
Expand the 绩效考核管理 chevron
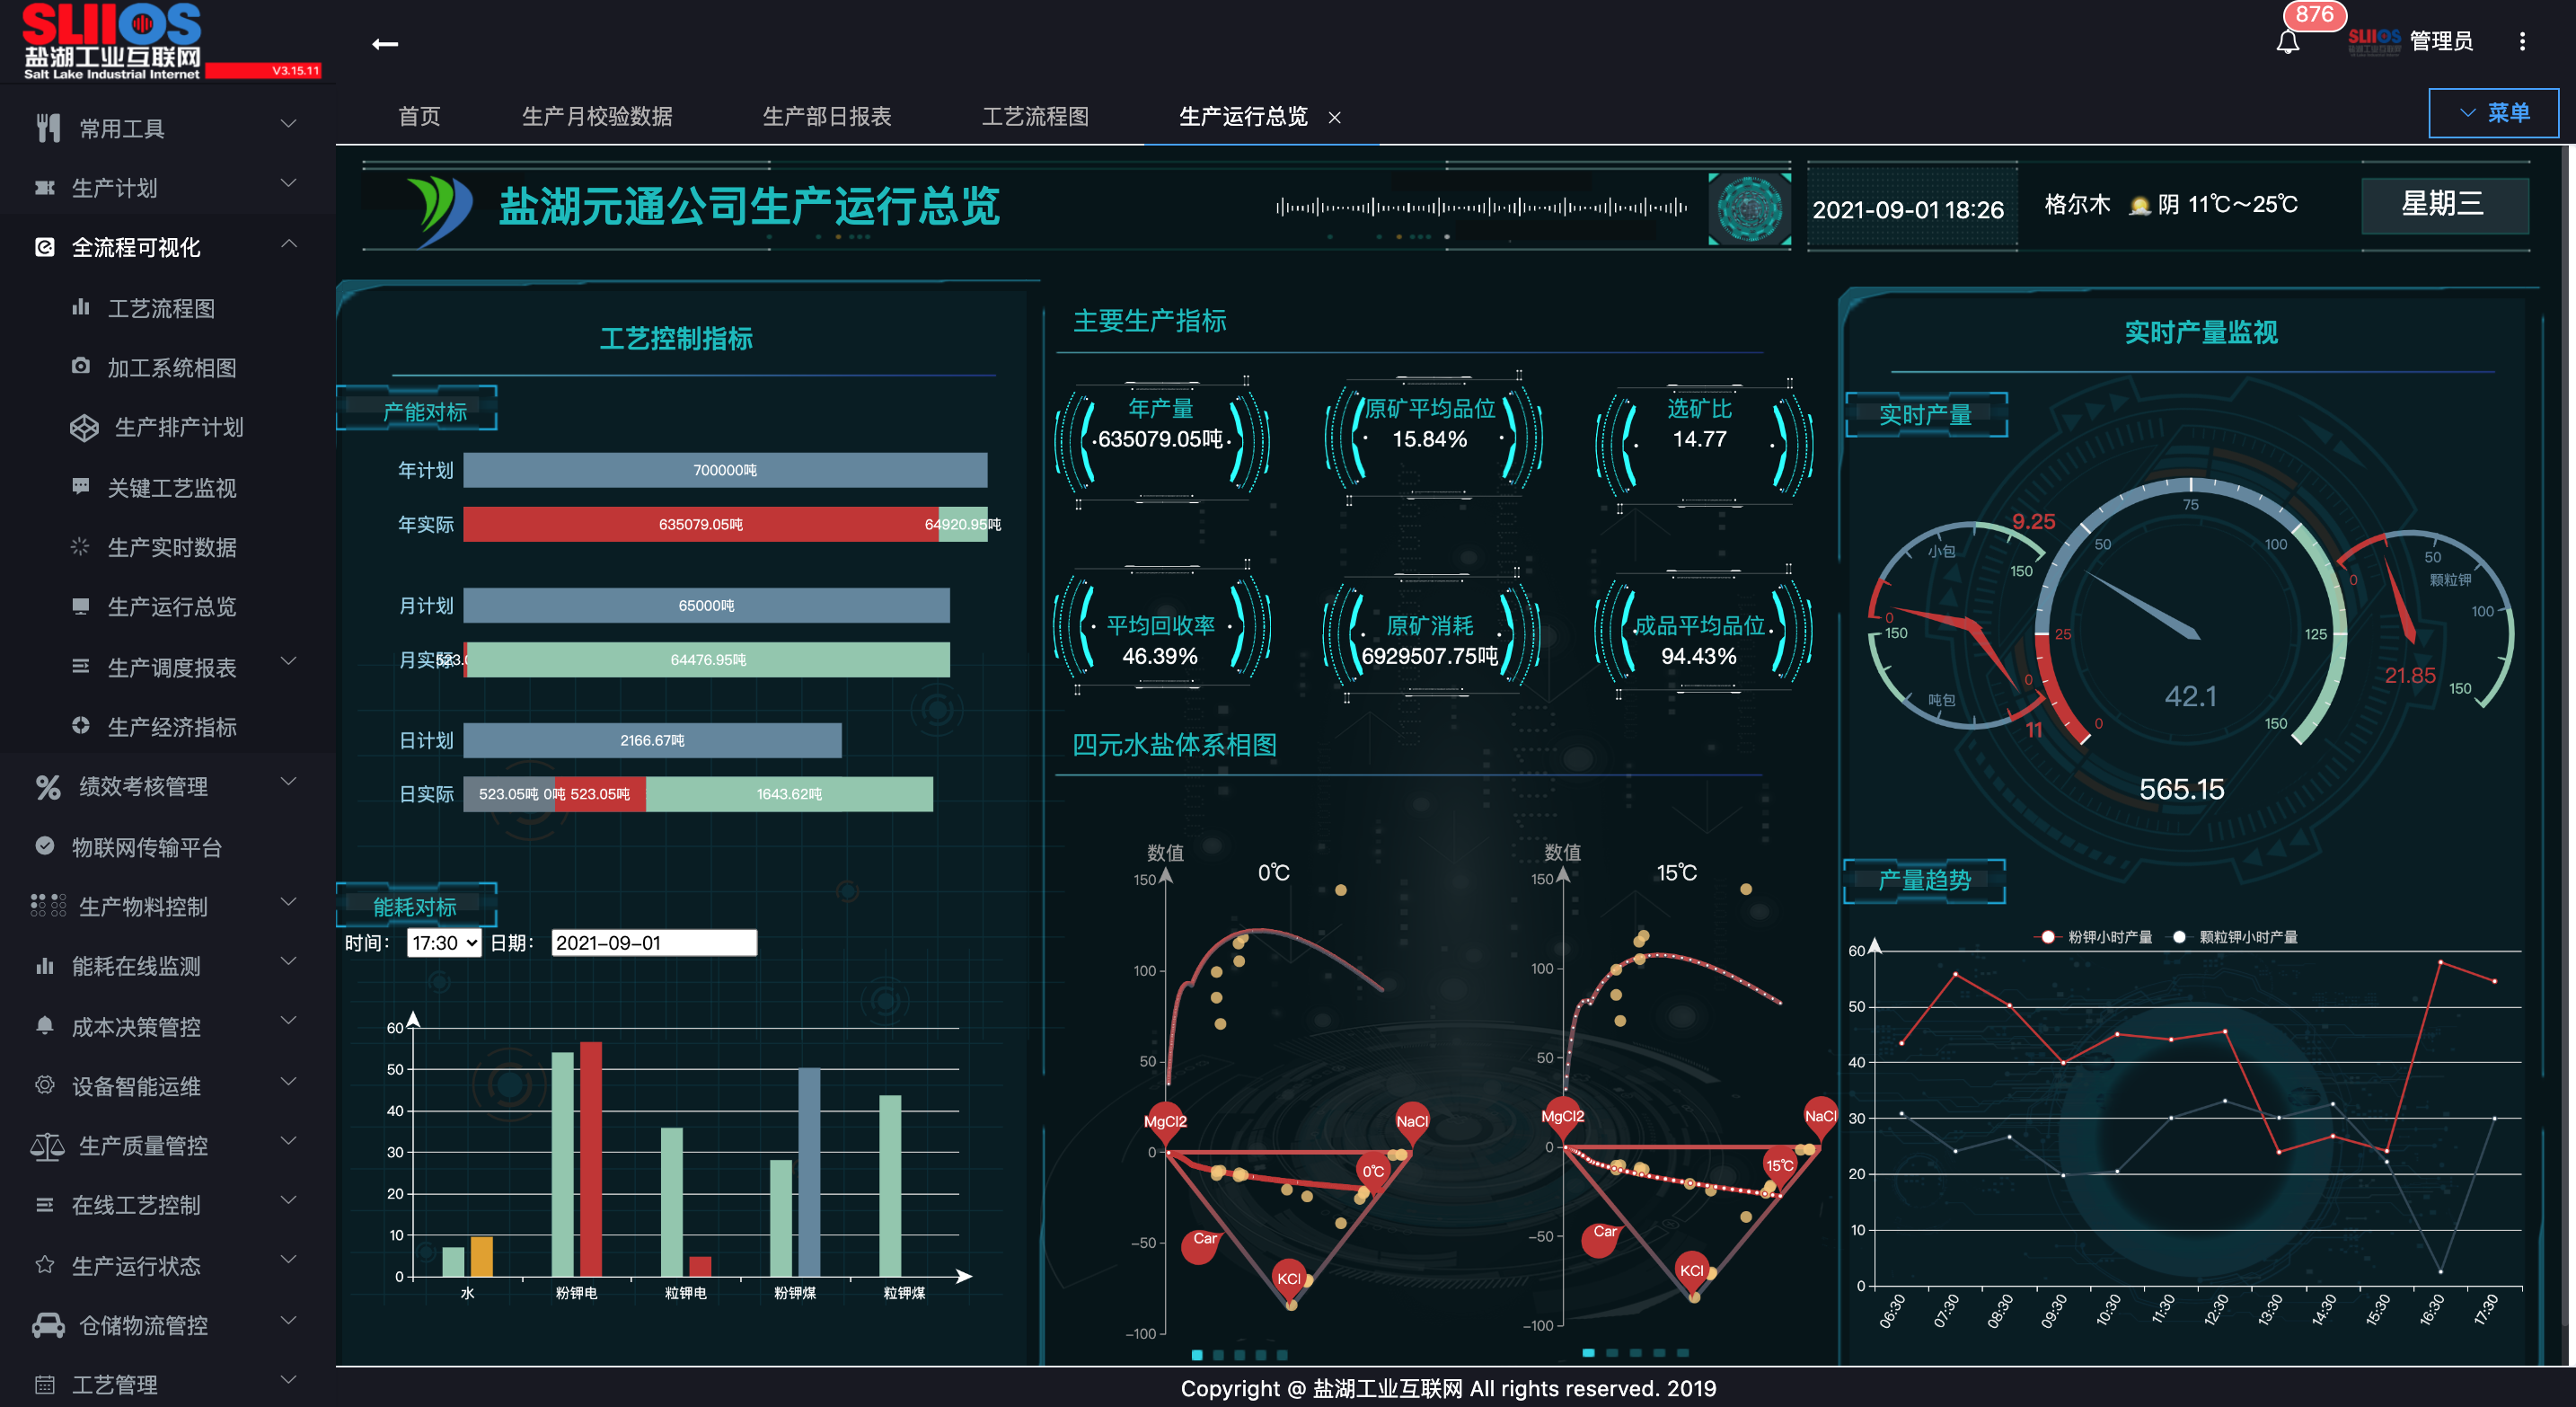pos(288,781)
